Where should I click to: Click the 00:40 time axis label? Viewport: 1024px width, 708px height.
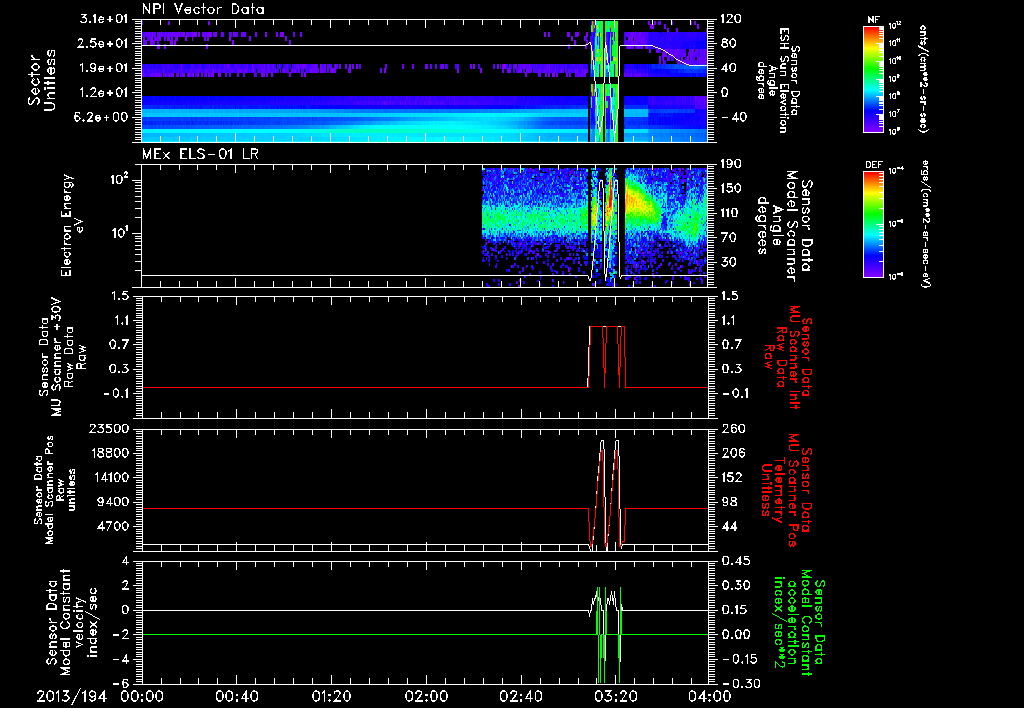click(237, 696)
